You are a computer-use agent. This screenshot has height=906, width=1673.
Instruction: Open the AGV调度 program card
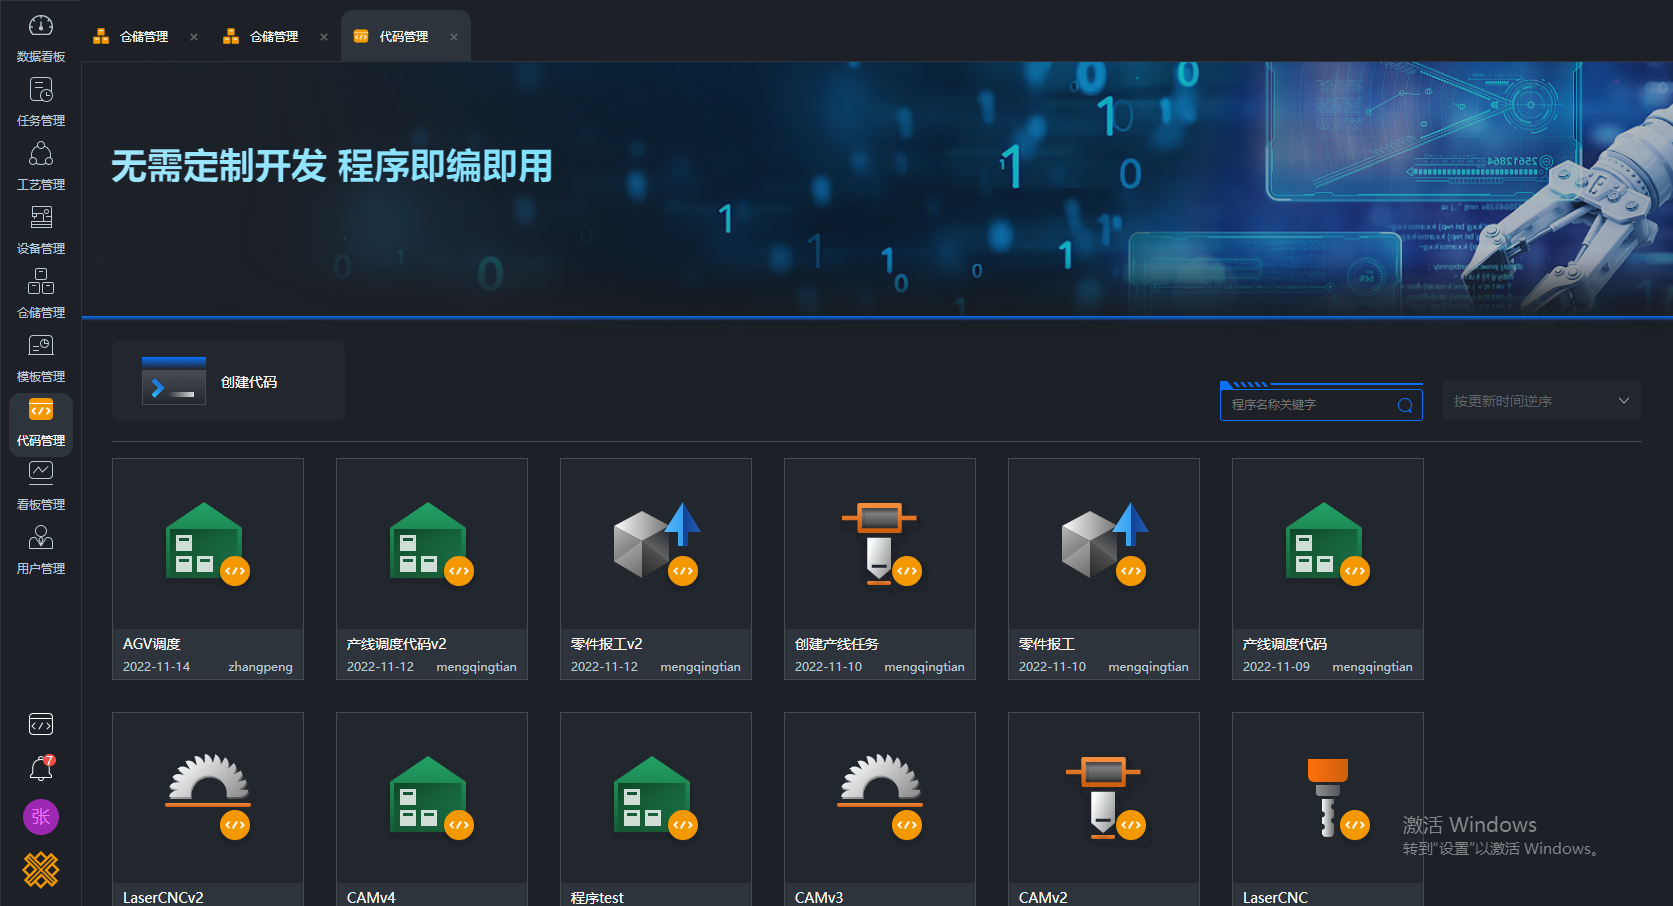point(208,568)
